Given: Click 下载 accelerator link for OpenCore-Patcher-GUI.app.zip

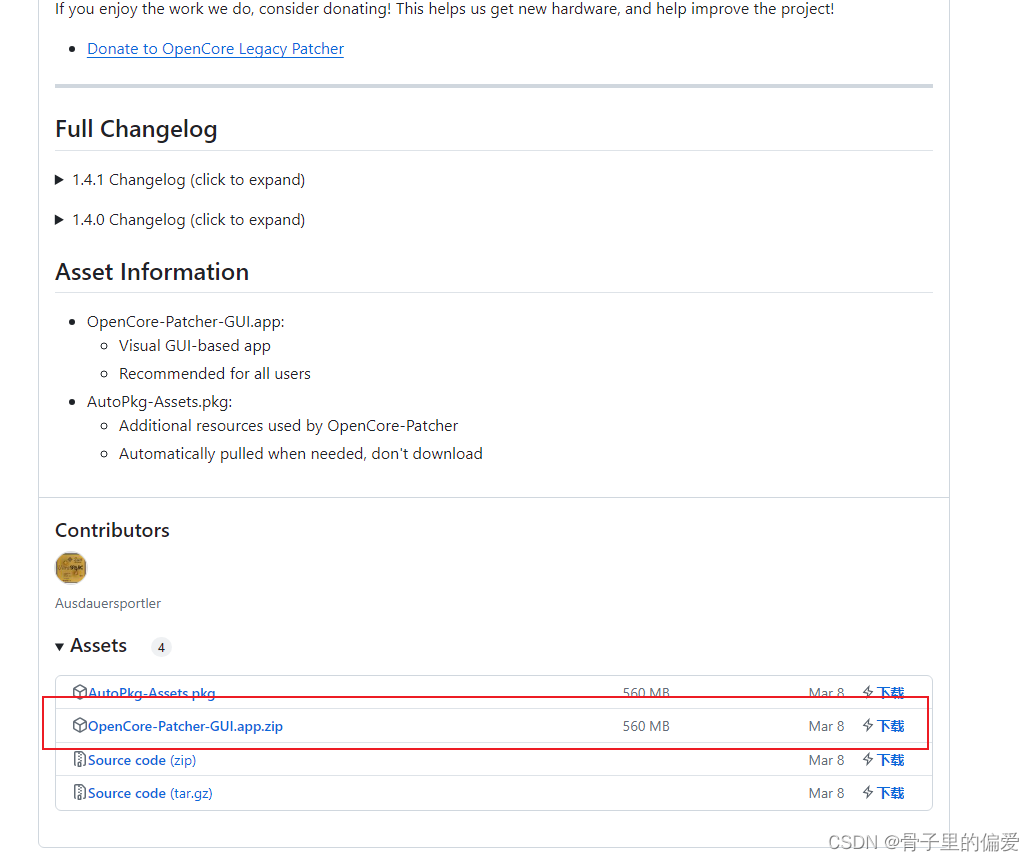Looking at the screenshot, I should [890, 726].
